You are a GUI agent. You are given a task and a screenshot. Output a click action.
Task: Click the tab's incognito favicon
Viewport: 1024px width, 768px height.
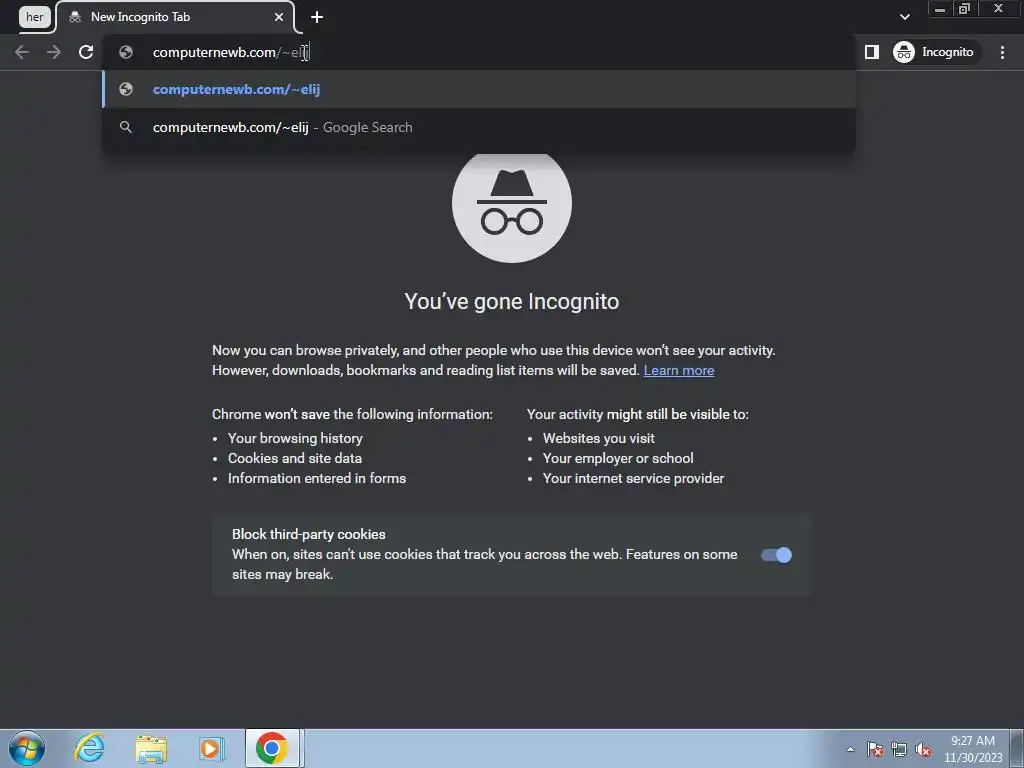point(75,17)
